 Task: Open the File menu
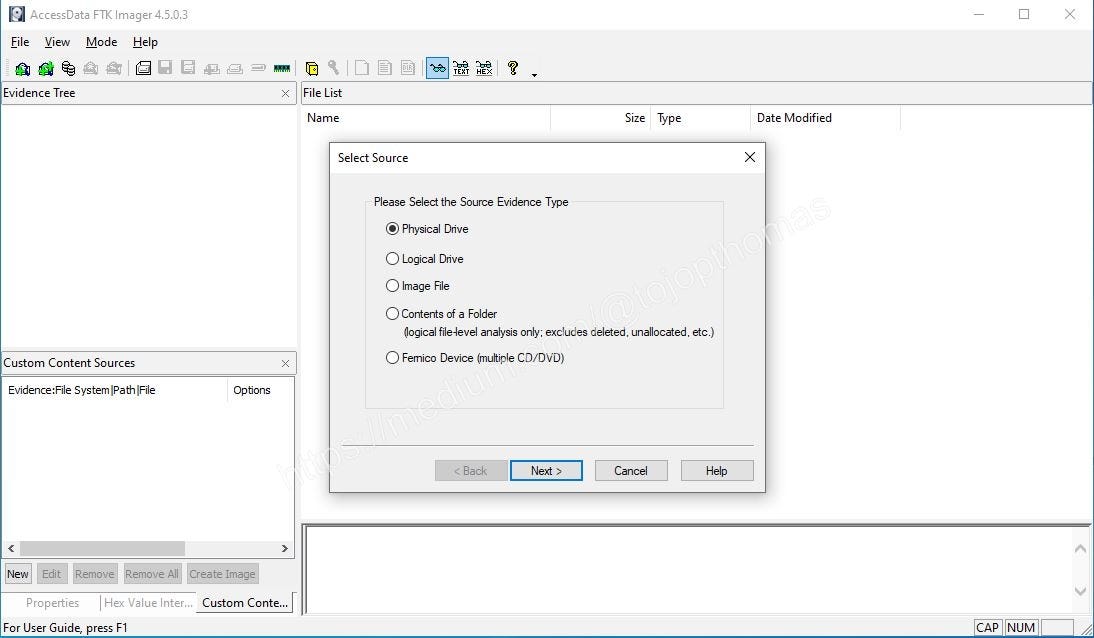click(x=20, y=42)
